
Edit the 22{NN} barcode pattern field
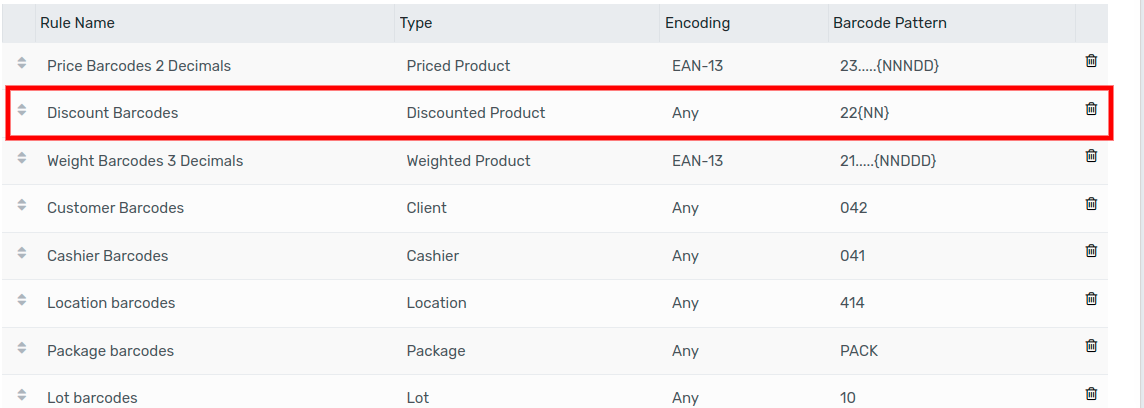[x=865, y=114]
